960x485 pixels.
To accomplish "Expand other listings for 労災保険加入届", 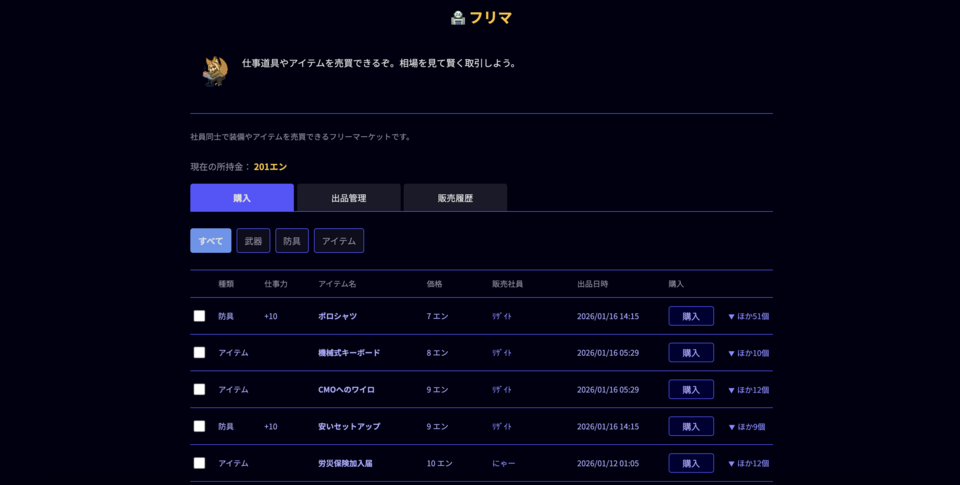I will (x=748, y=463).
